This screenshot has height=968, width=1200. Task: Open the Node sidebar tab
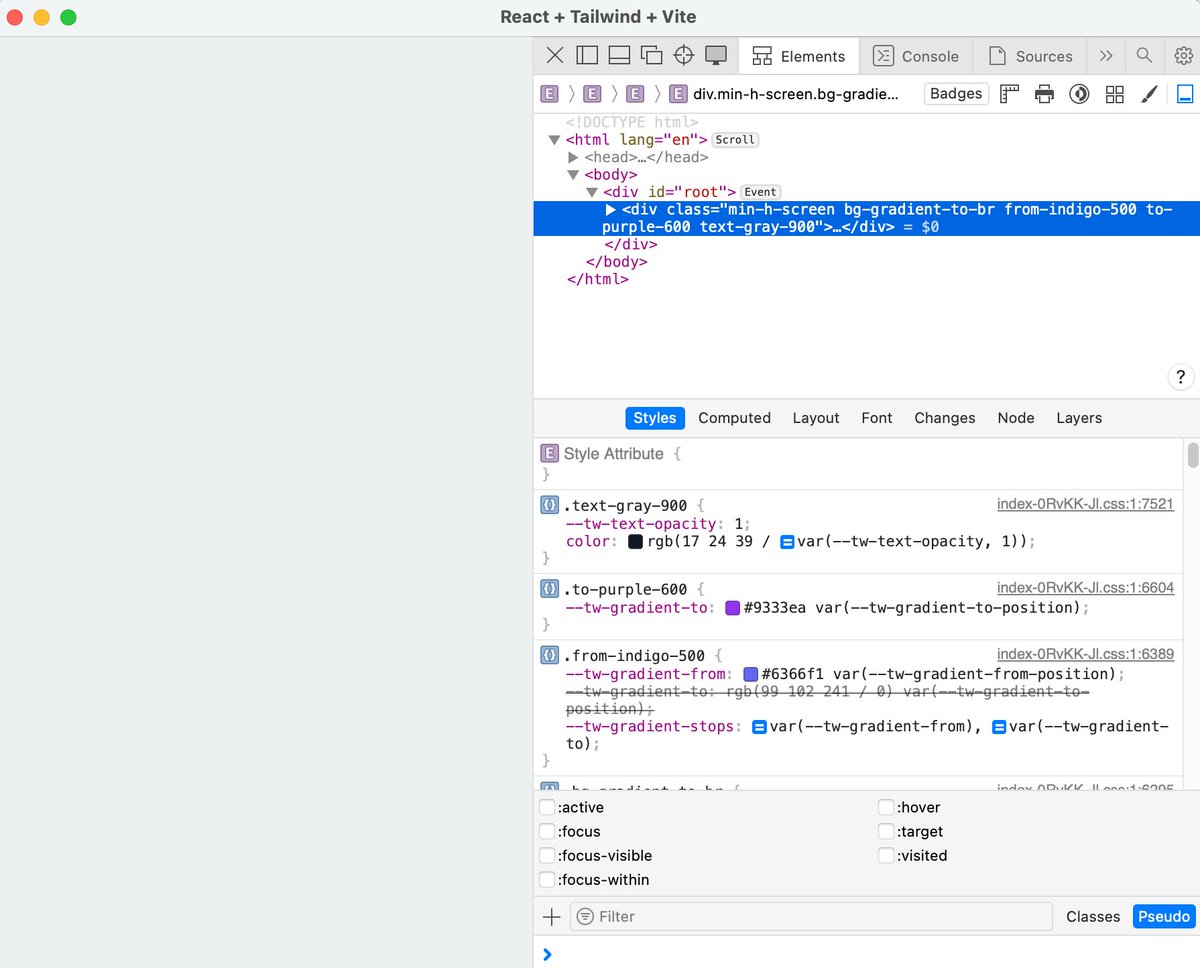coord(1016,418)
